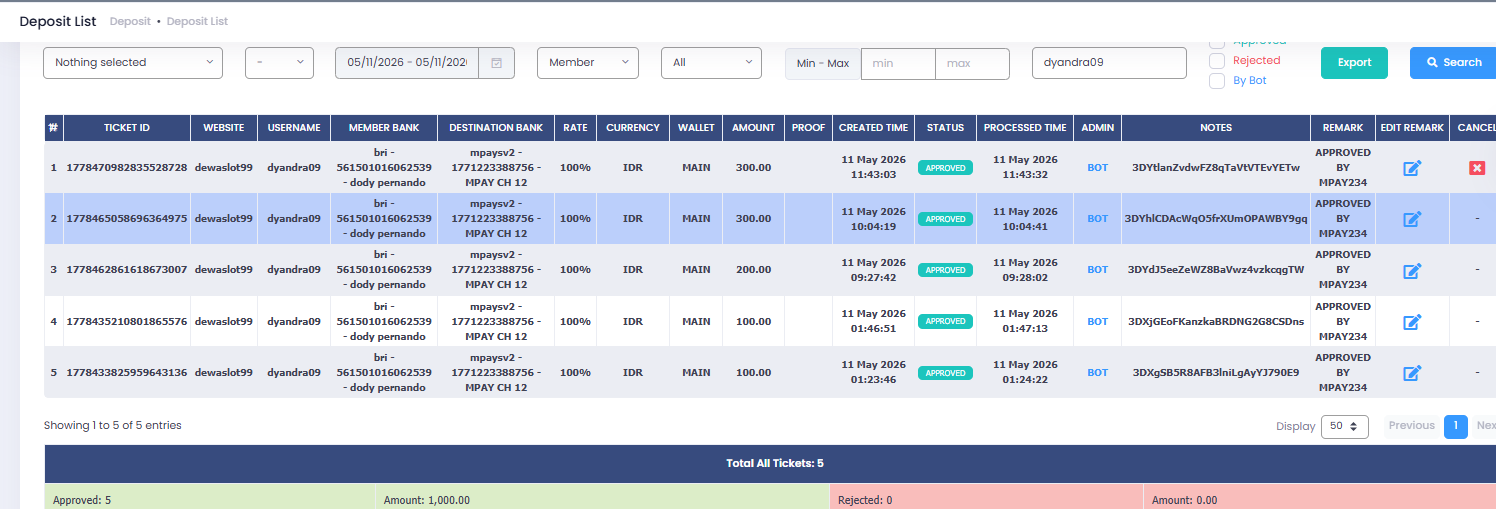Click APPROVED badge in 01:46:51 row

pyautogui.click(x=945, y=322)
